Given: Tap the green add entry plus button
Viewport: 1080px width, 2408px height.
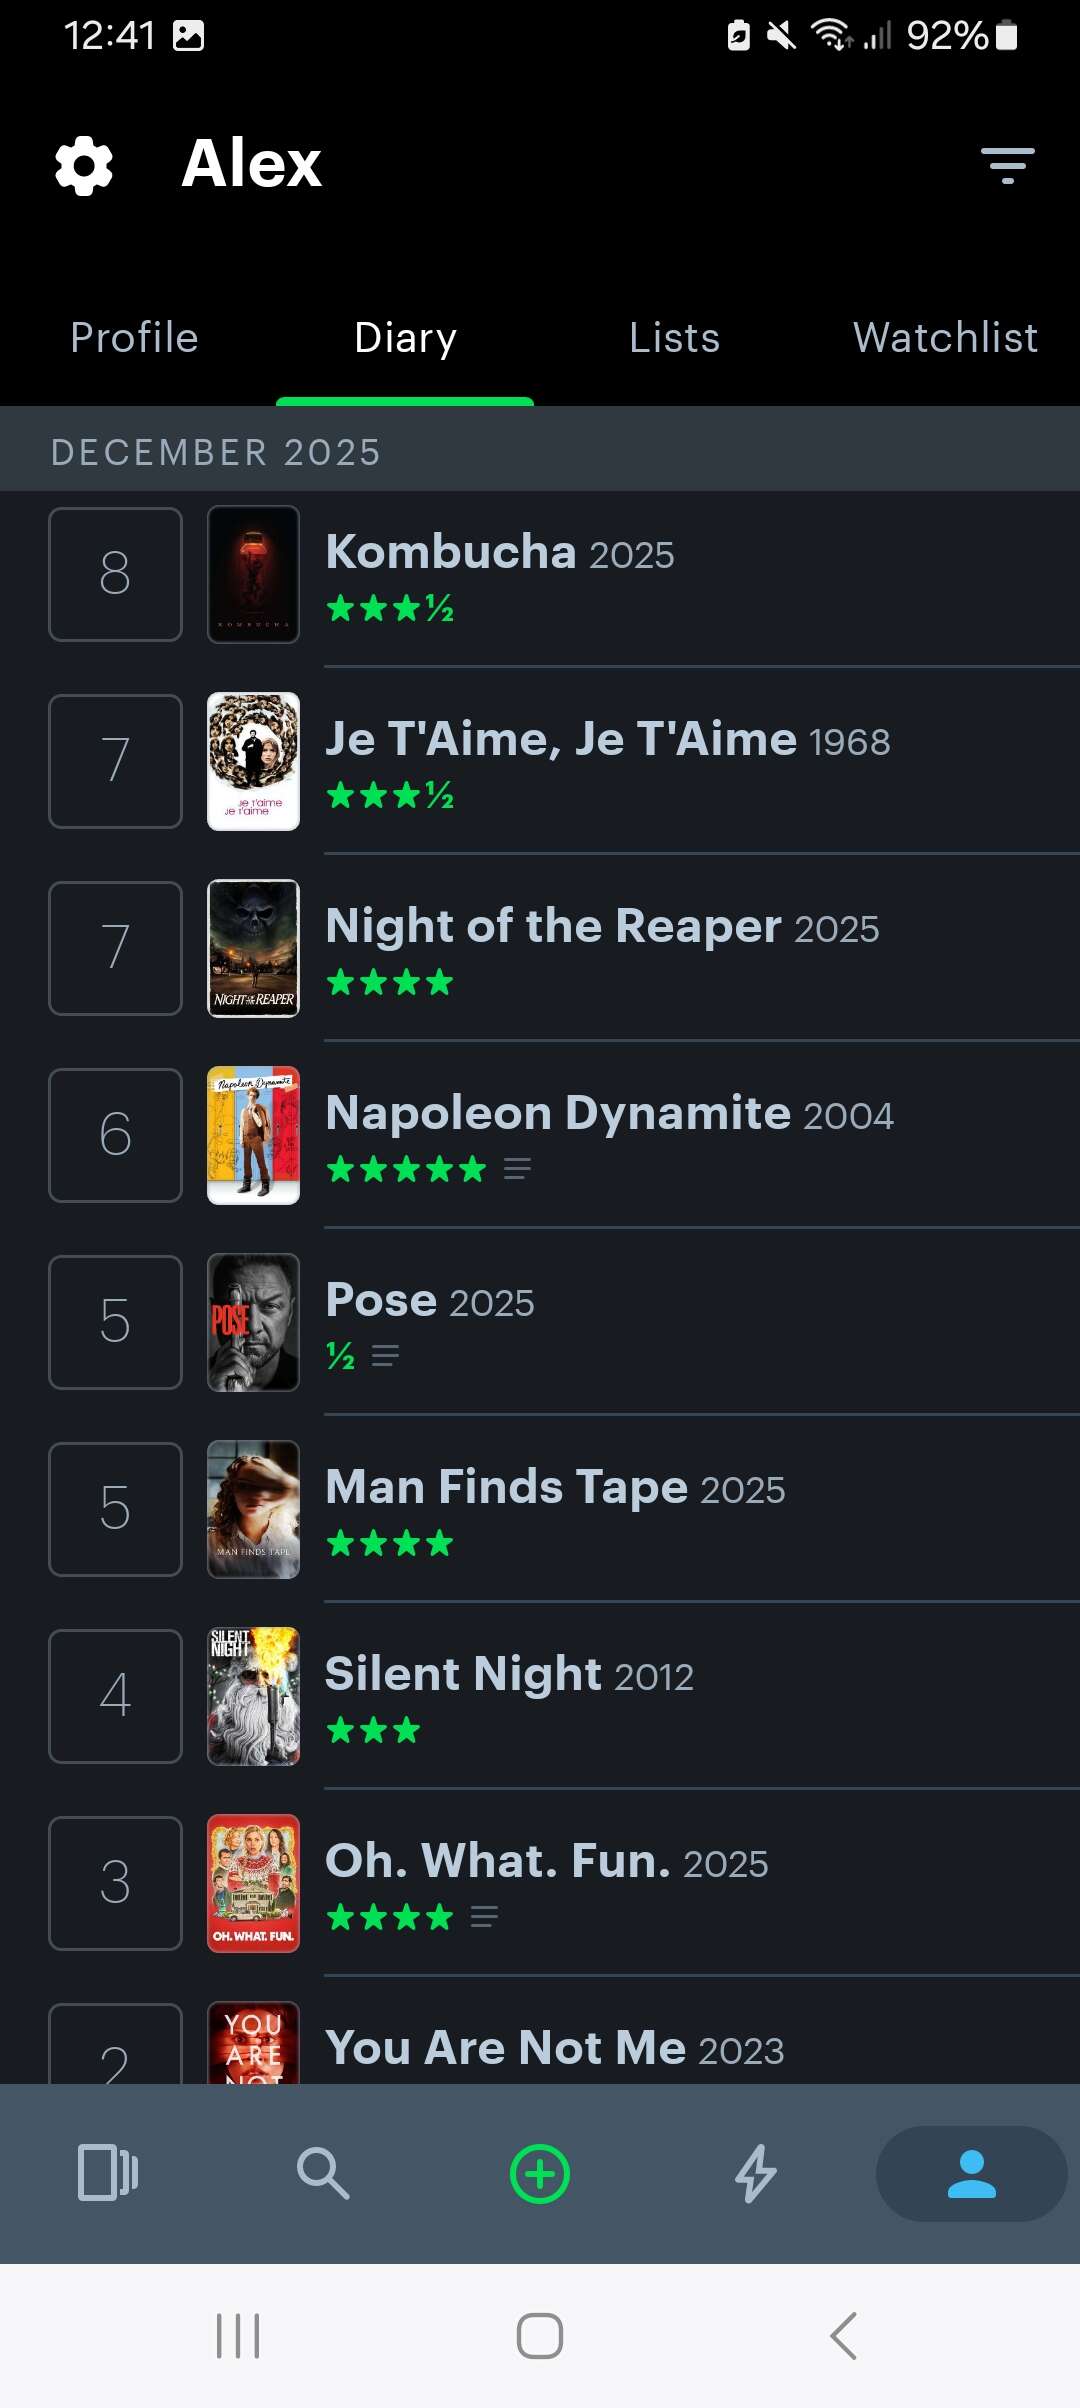Looking at the screenshot, I should click(540, 2173).
